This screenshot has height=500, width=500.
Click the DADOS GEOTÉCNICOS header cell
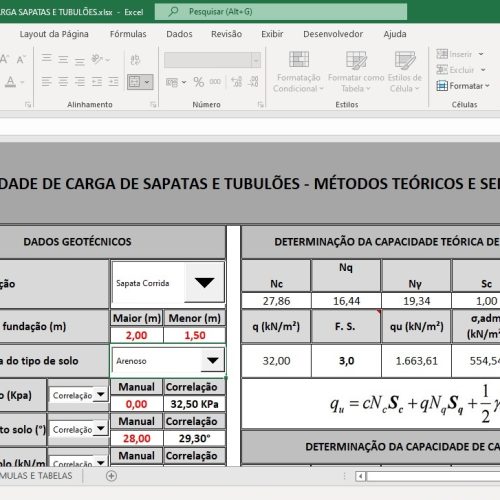pos(112,242)
